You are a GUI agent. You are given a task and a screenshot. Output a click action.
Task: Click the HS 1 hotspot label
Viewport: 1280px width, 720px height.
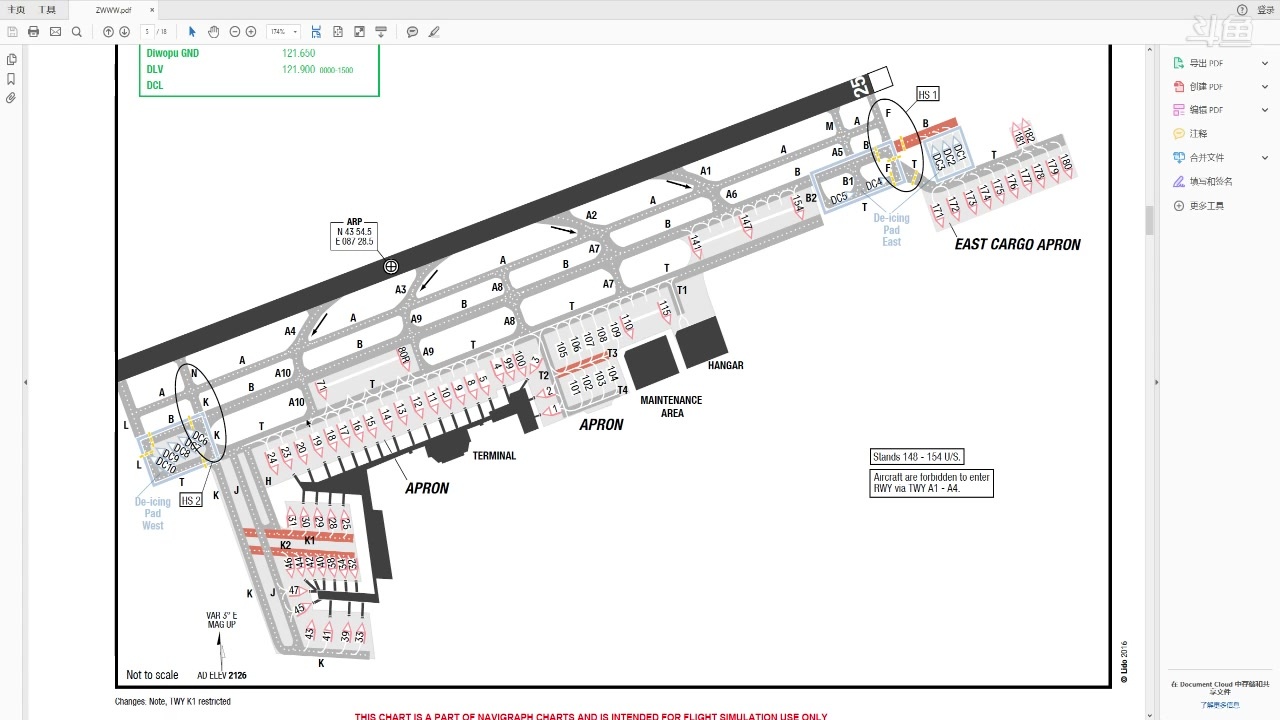click(x=928, y=95)
